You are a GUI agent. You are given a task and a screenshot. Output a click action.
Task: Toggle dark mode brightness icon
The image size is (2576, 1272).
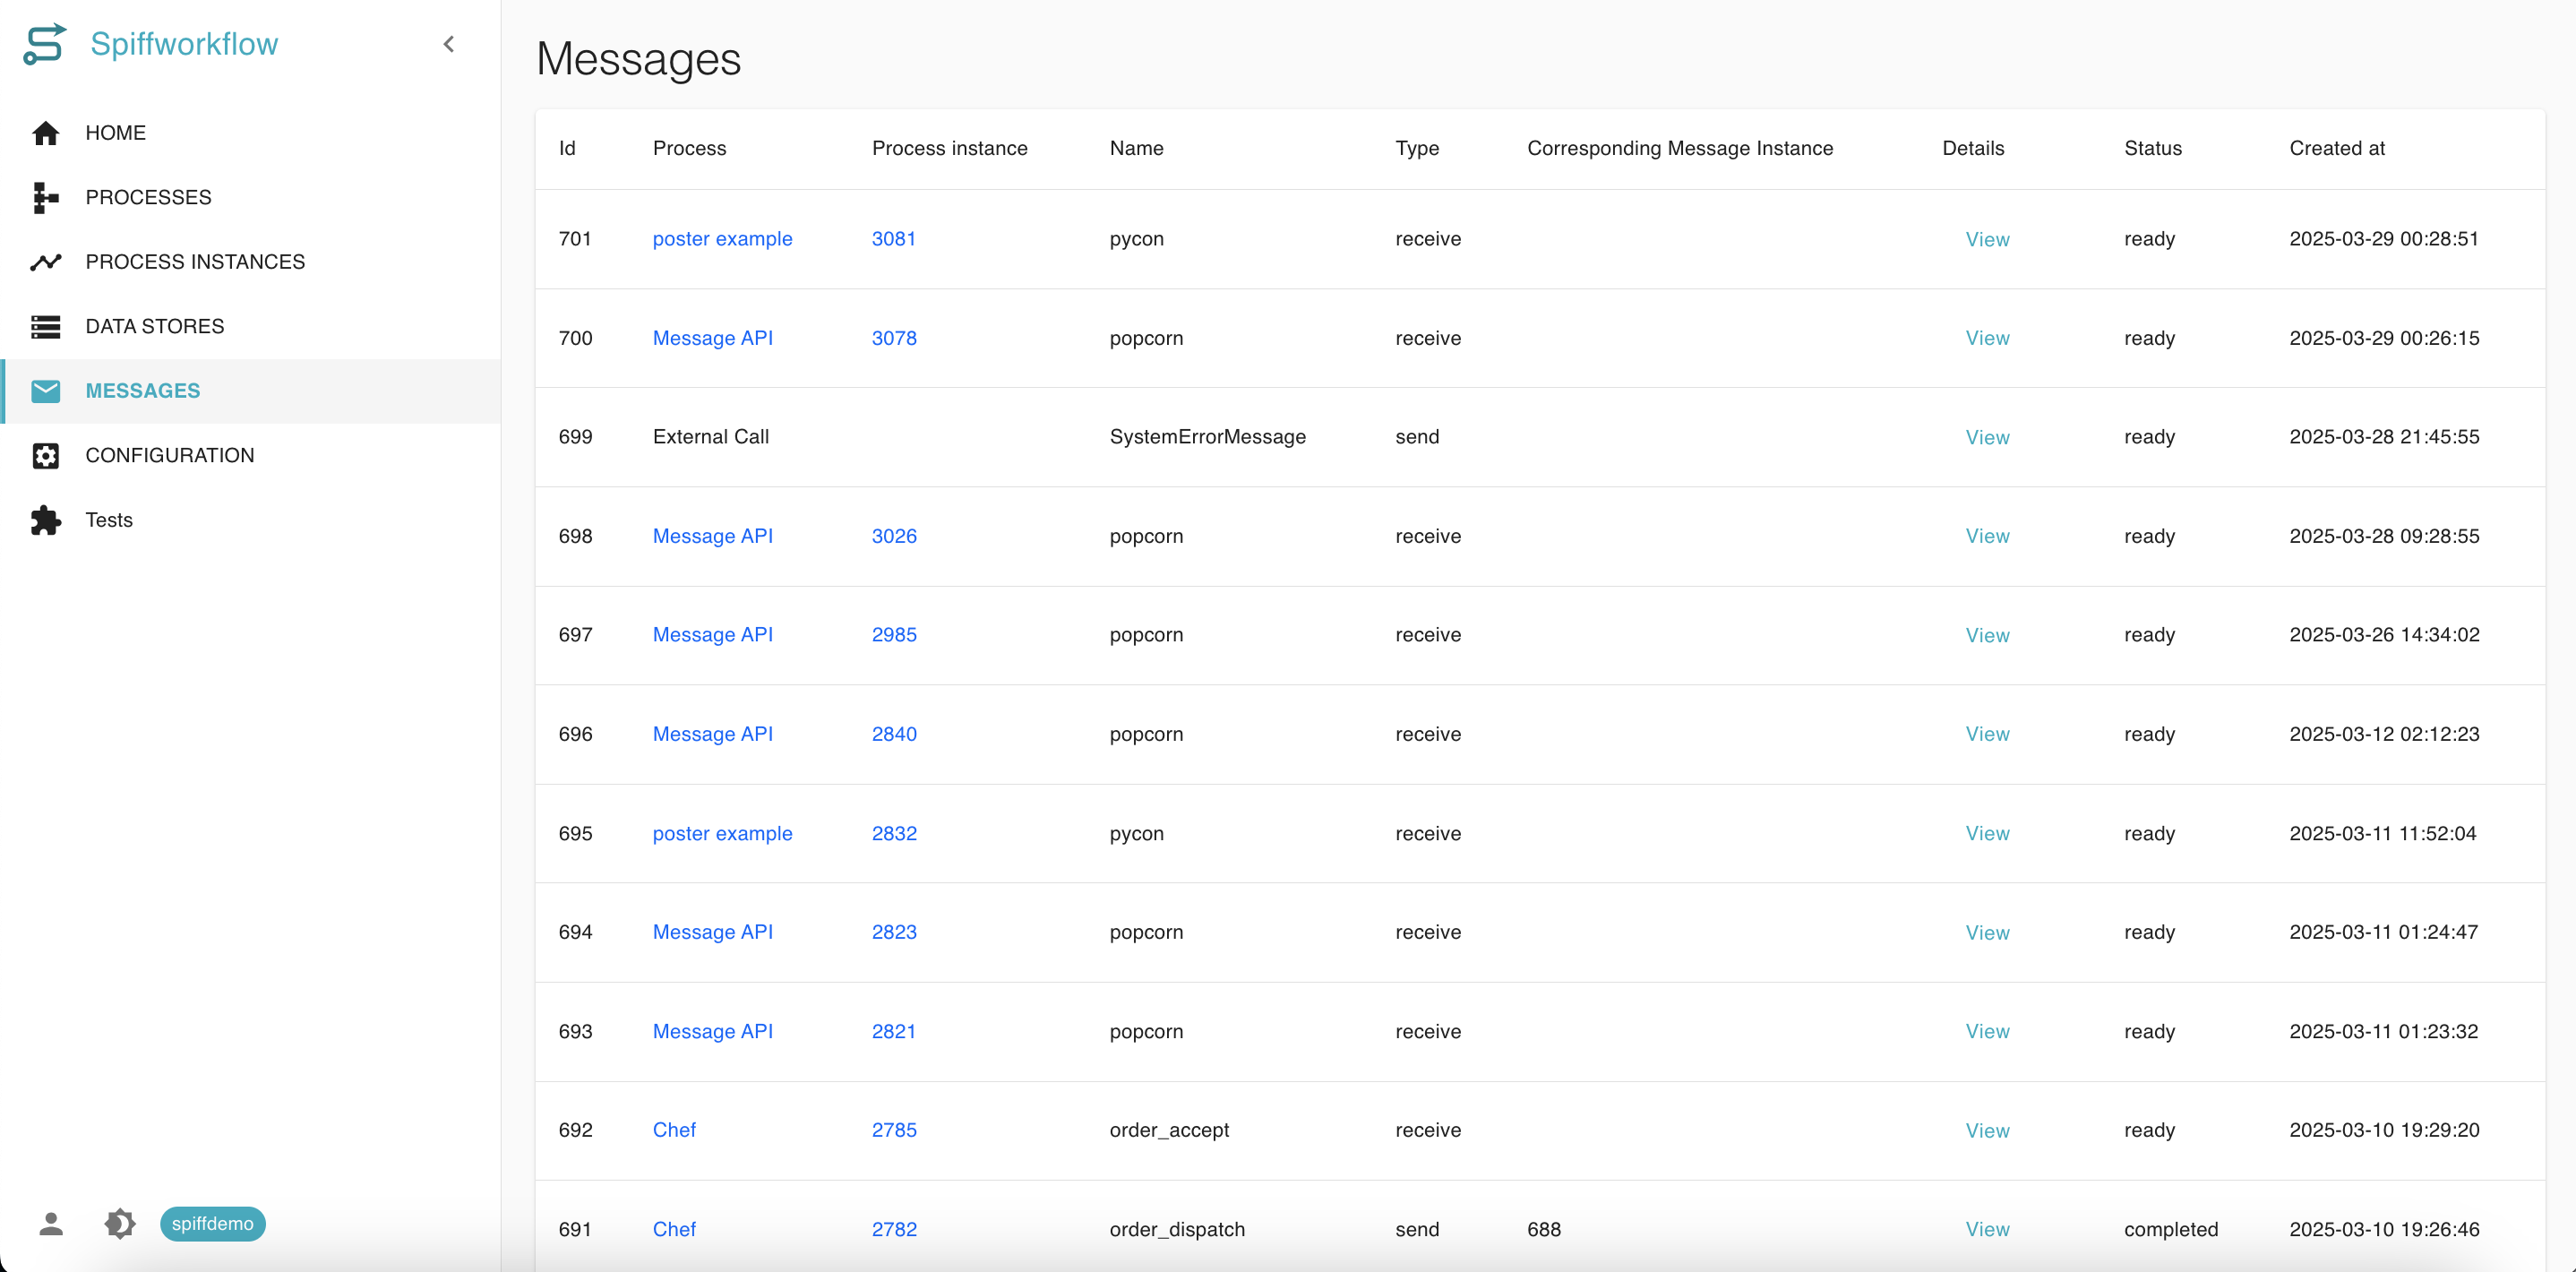tap(119, 1223)
